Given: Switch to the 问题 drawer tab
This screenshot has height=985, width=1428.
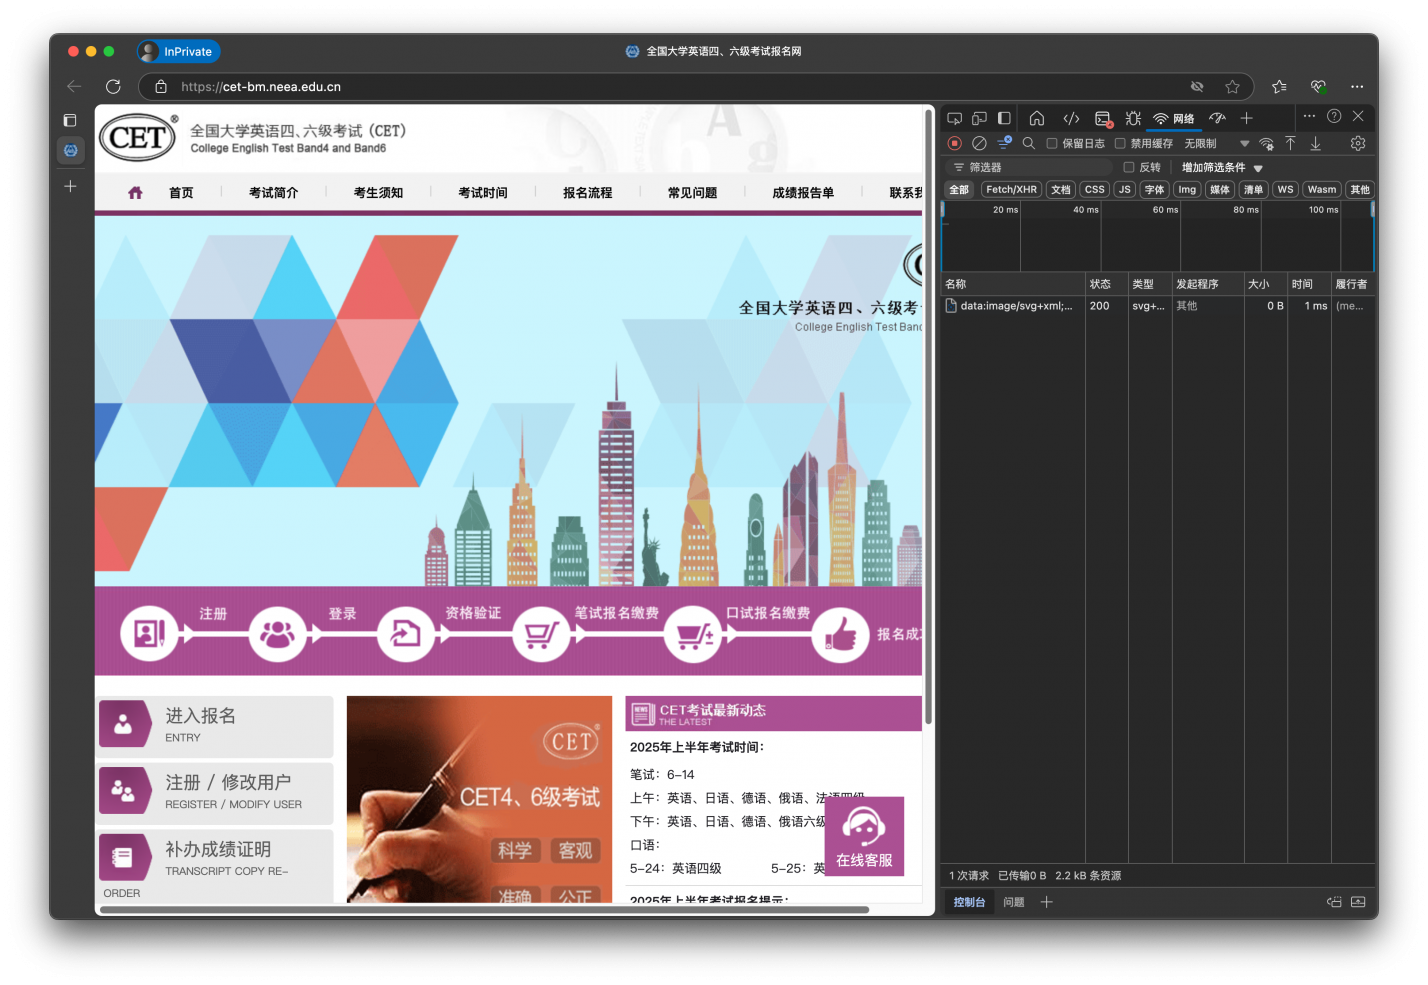Looking at the screenshot, I should click(x=1013, y=902).
